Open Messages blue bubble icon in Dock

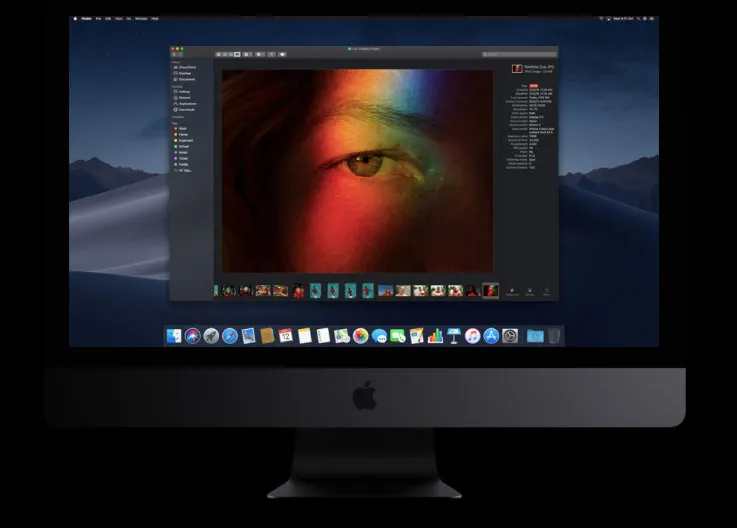(379, 336)
